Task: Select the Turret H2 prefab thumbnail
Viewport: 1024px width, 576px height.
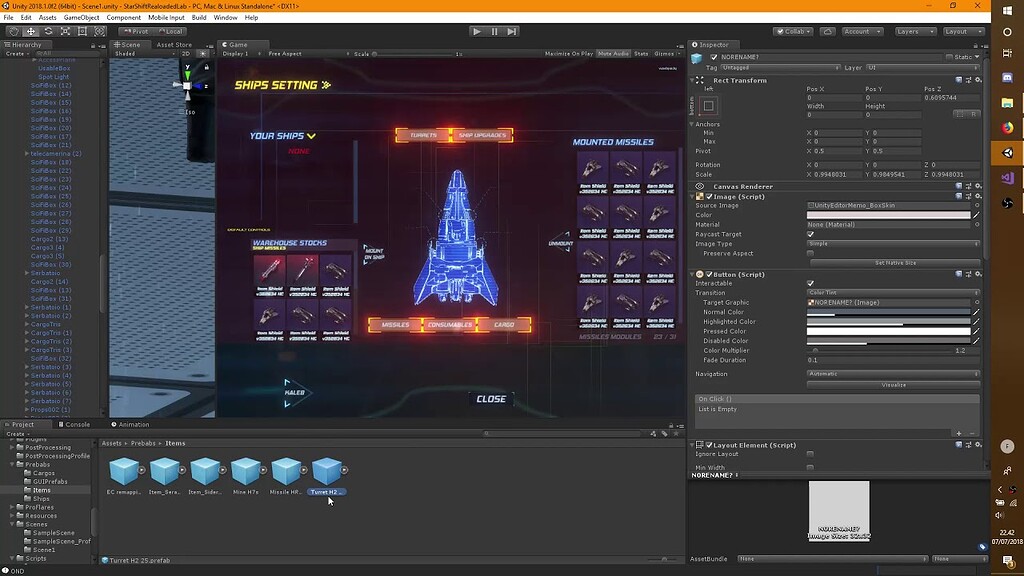Action: tap(327, 472)
